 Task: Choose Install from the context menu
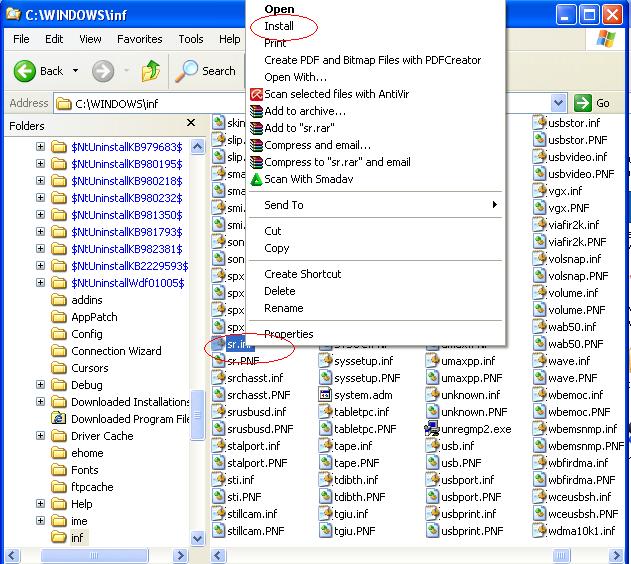coord(279,26)
